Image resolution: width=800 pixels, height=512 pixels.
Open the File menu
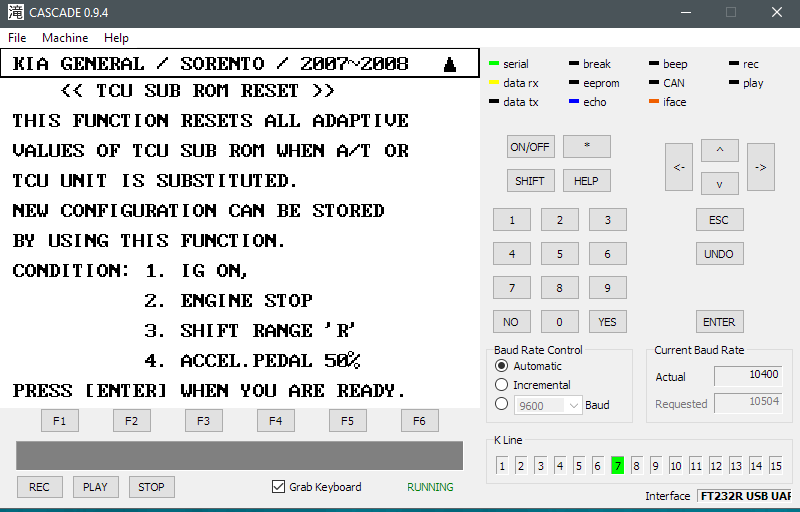tap(17, 38)
